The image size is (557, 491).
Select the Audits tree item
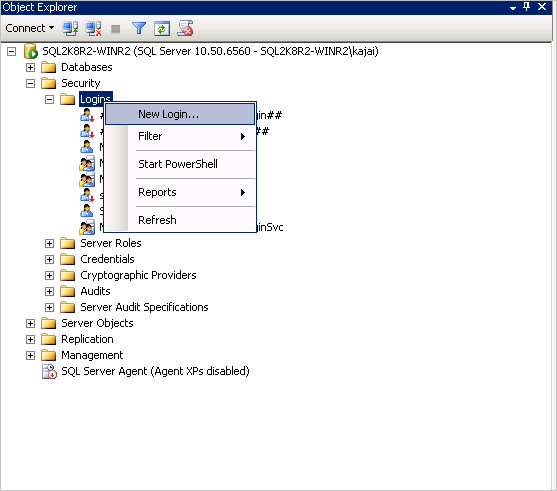95,291
